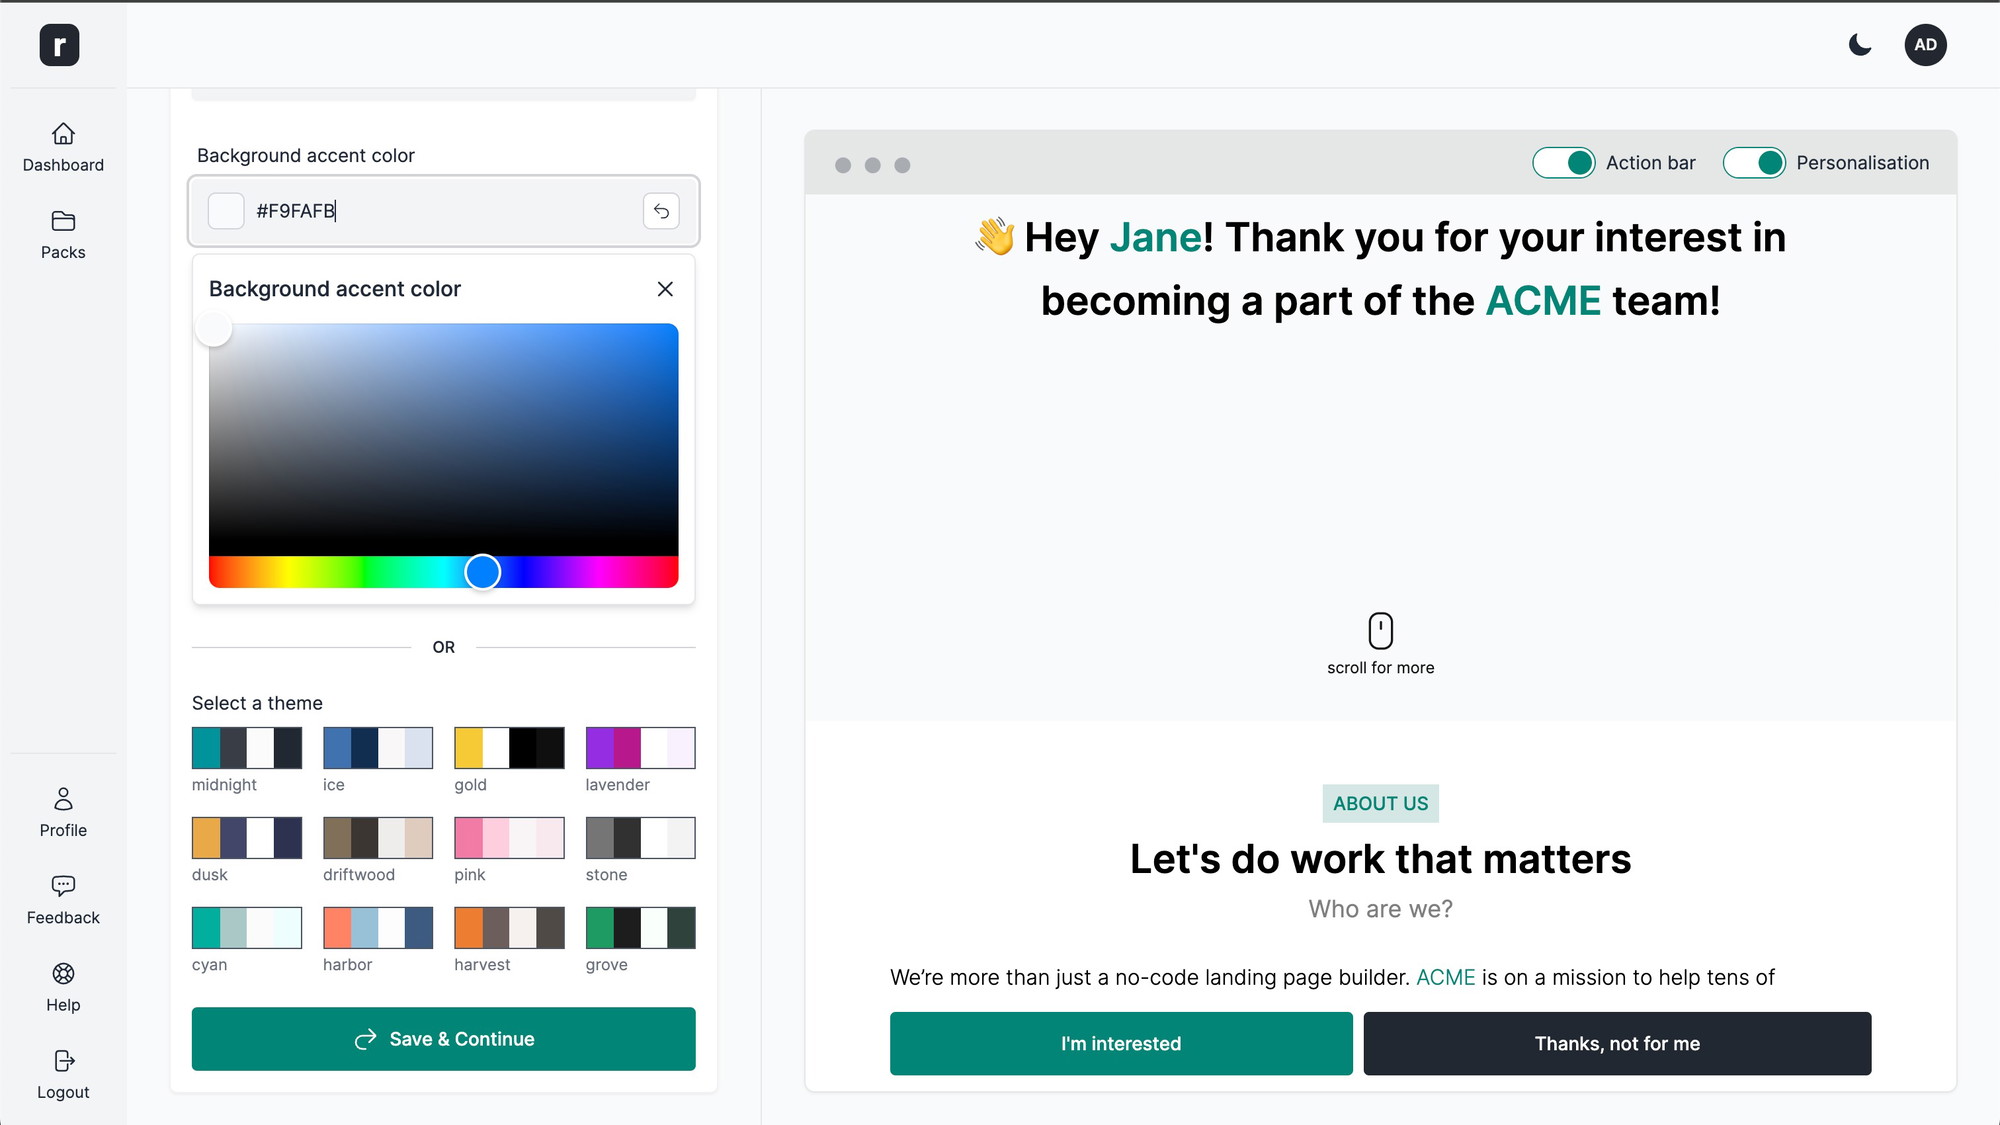Disable the Action bar toggle
This screenshot has width=2000, height=1125.
pos(1564,163)
